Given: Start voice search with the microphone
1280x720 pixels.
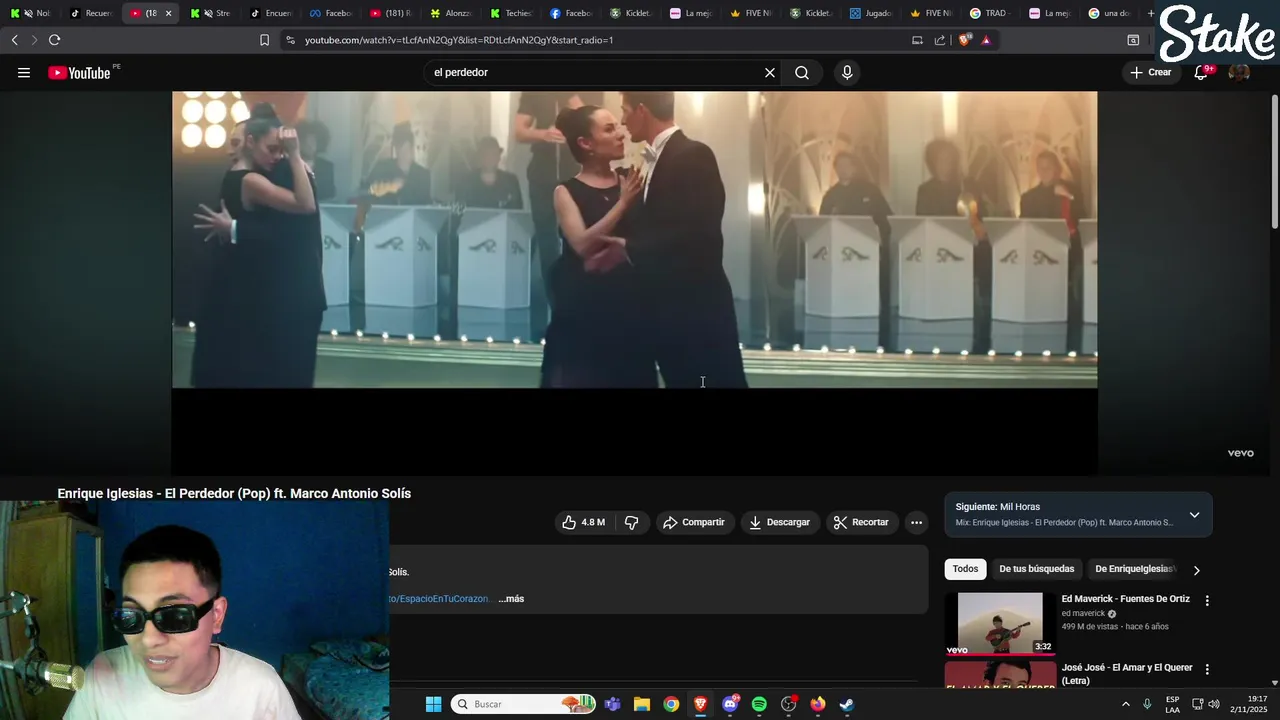Looking at the screenshot, I should [847, 72].
